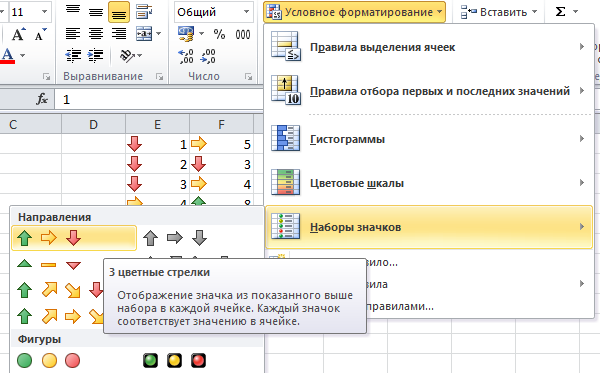Choose 3 colored arrows icon set
Viewport: 600px width, 373px height.
tap(74, 238)
